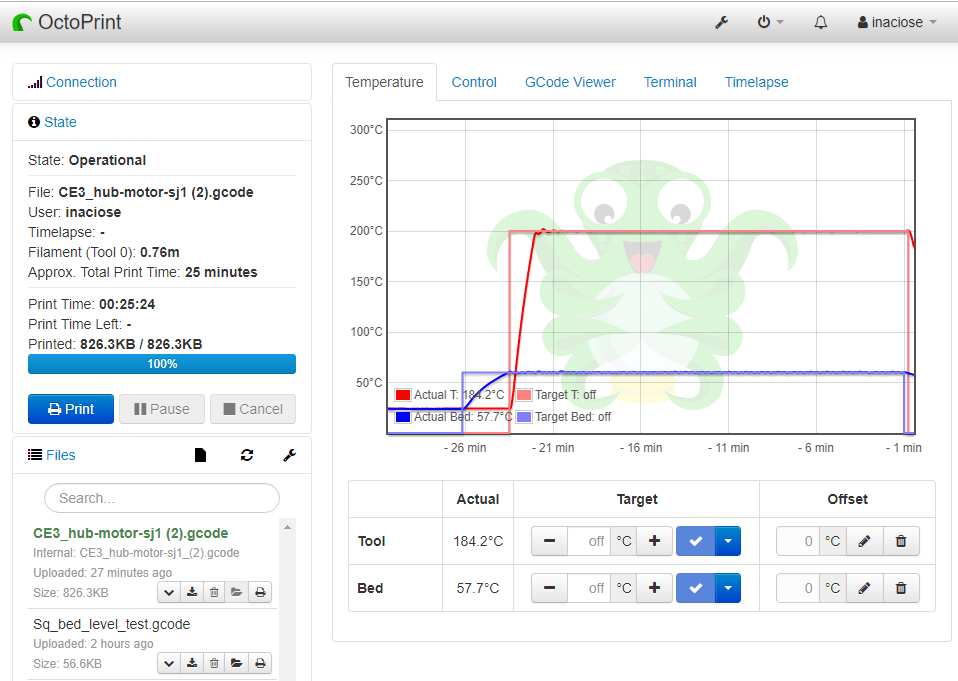Click the Print Time value 00:25:24
Image resolution: width=958 pixels, height=681 pixels.
click(x=127, y=304)
